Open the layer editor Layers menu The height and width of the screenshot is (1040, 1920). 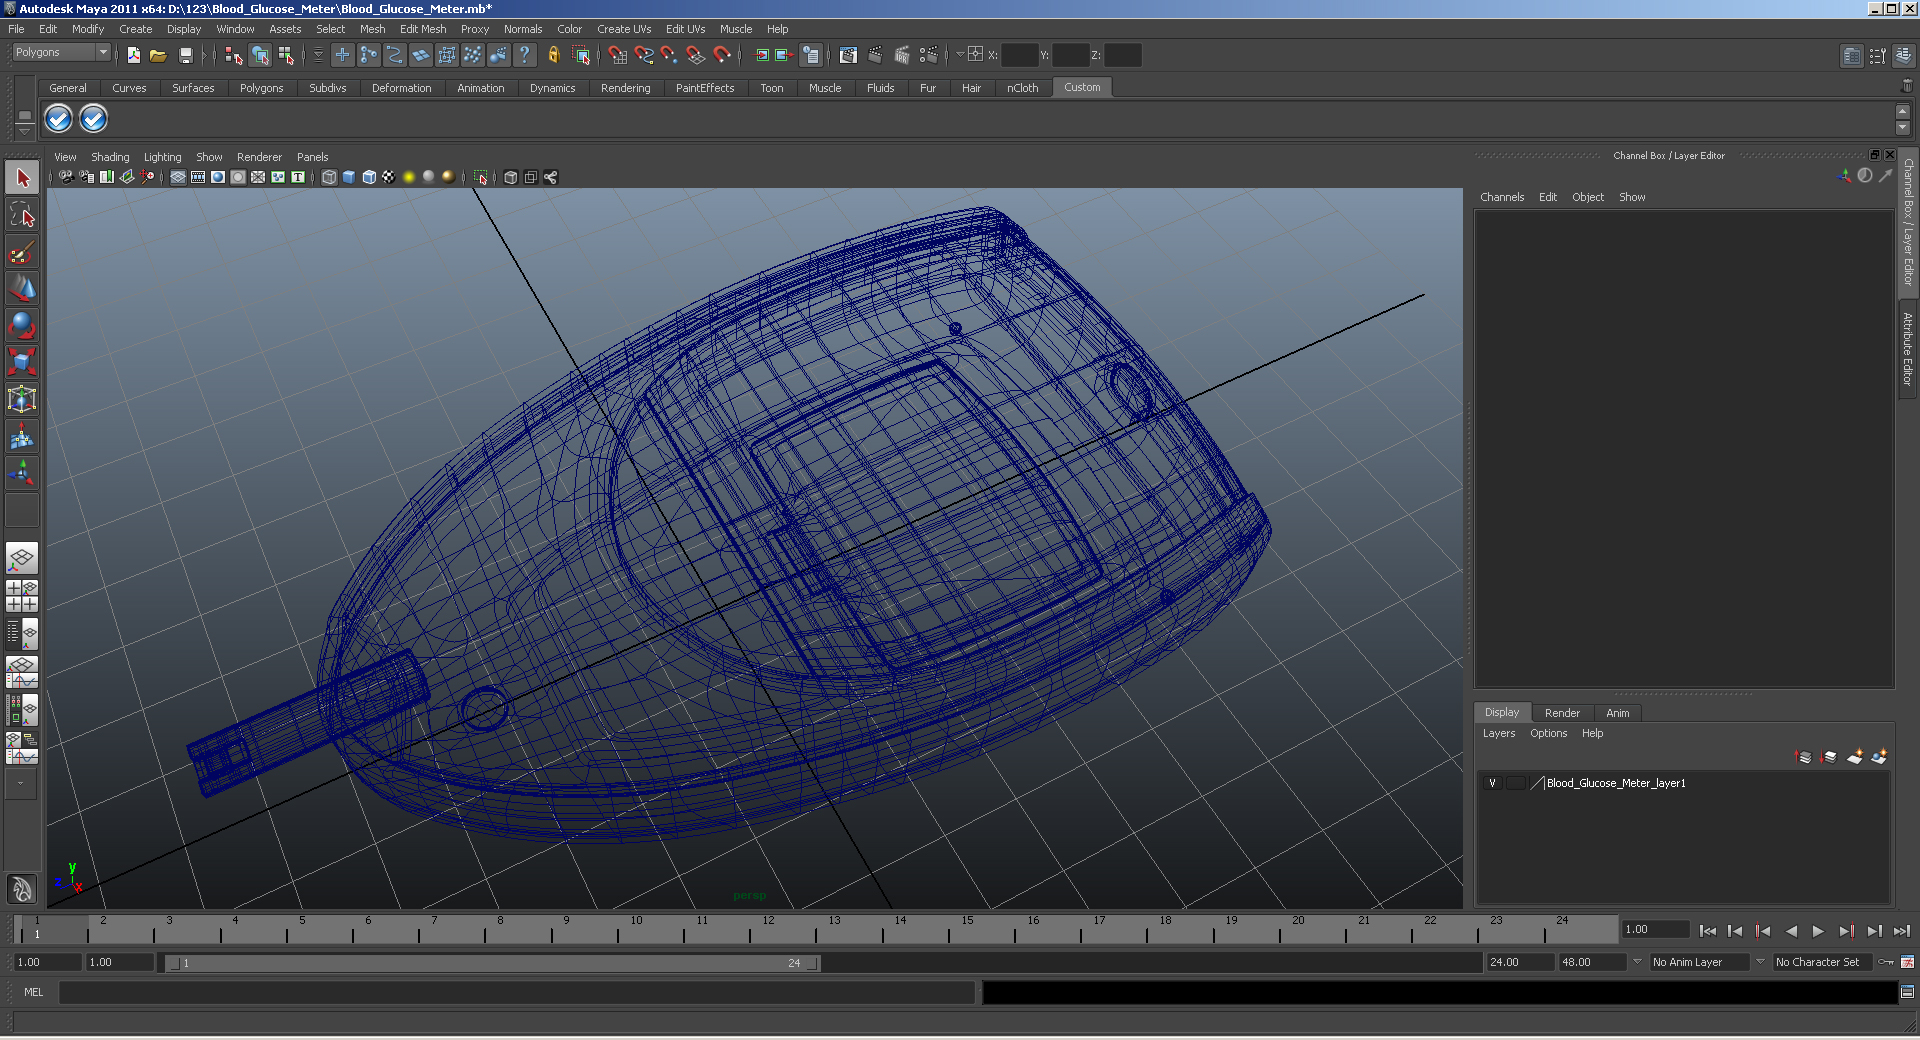1498,733
